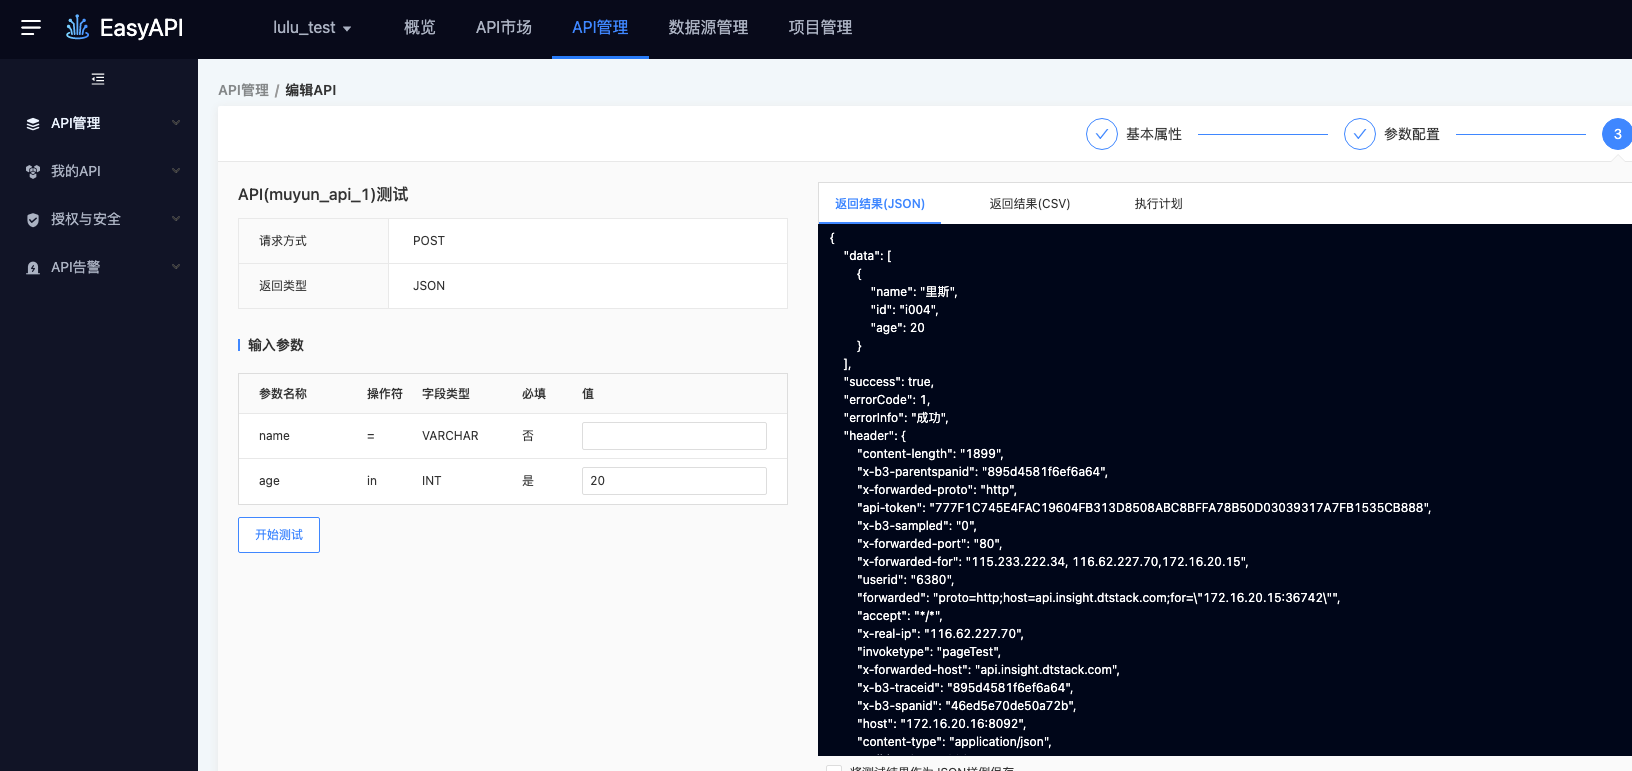
Task: Focus the name parameter value field
Action: click(674, 436)
